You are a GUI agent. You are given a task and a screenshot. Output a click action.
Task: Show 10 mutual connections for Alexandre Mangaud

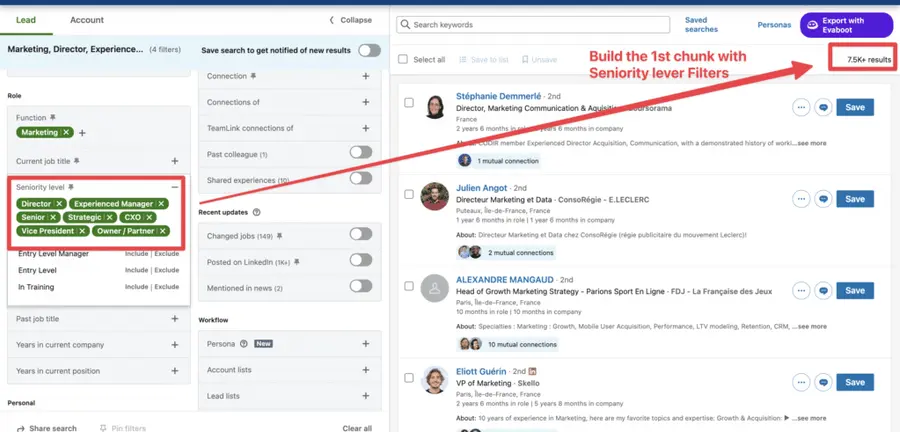coord(522,344)
